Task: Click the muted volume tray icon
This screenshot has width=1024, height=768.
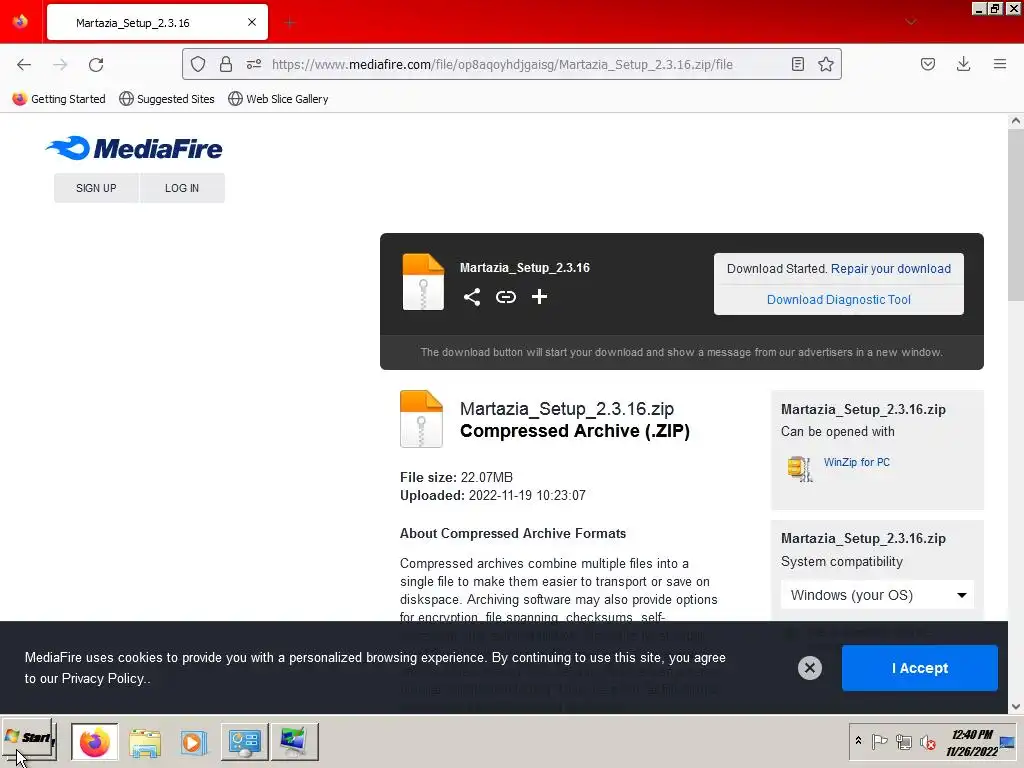Action: click(x=927, y=742)
